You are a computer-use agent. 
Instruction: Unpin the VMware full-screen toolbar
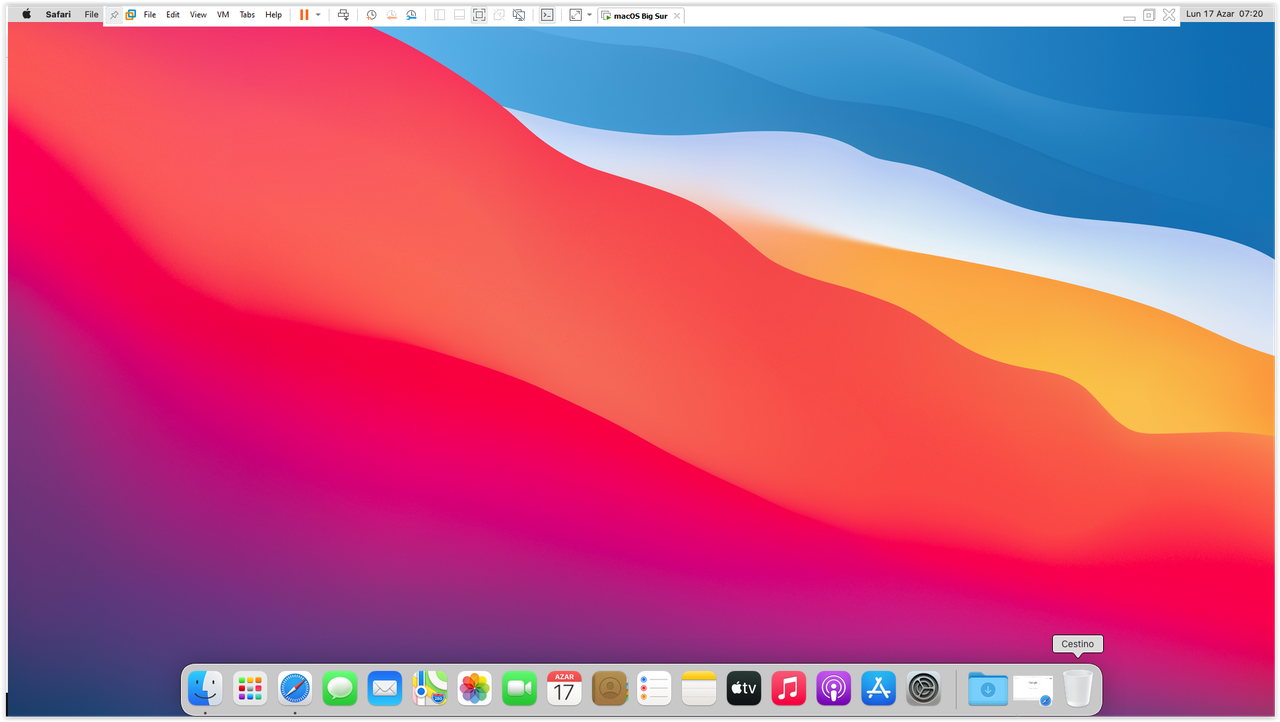pos(114,15)
